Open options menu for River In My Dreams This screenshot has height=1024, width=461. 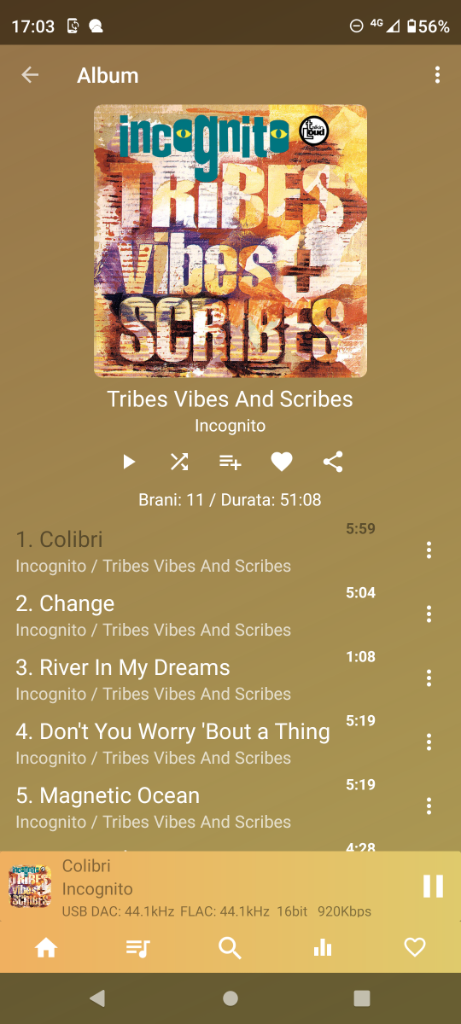point(428,678)
